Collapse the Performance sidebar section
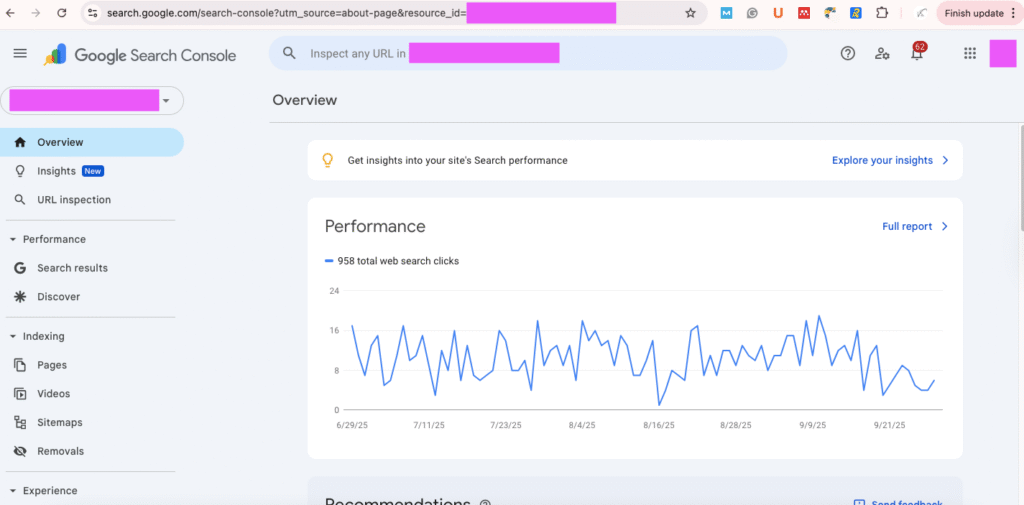This screenshot has width=1024, height=505. [x=13, y=240]
